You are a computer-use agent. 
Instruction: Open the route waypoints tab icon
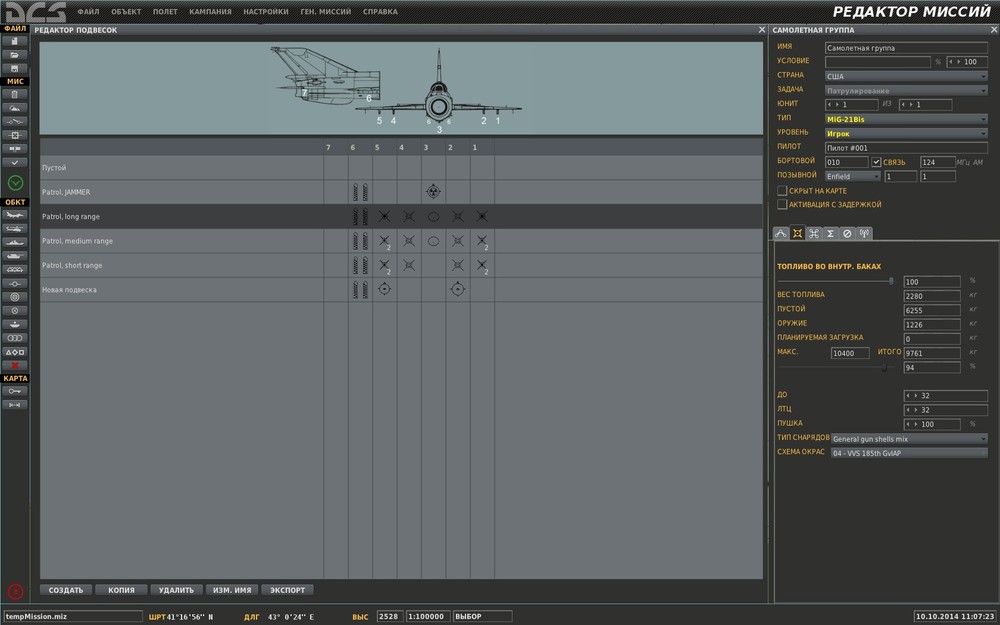coord(781,233)
